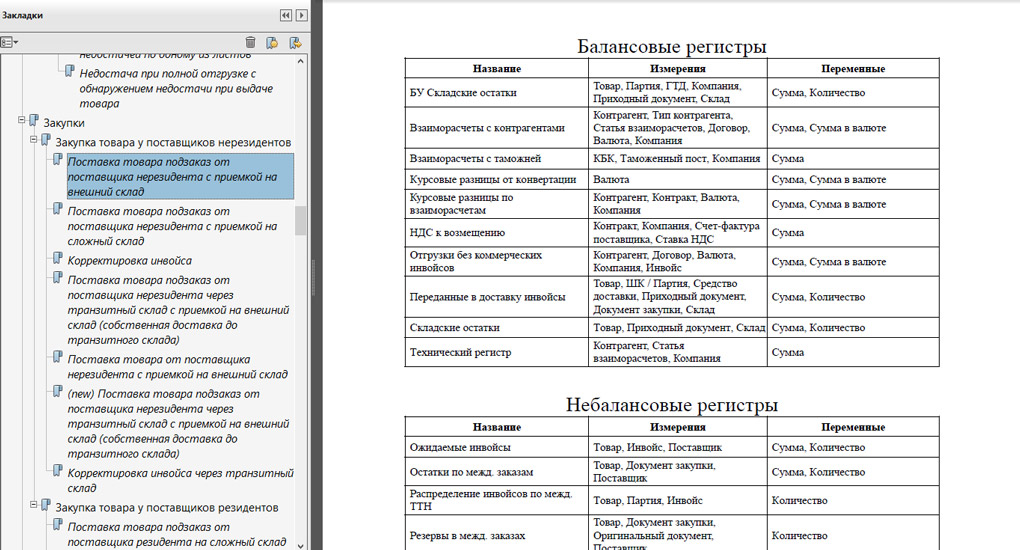Click bookmark icon of Закупки
Viewport: 1020px width, 550px height.
[34, 120]
